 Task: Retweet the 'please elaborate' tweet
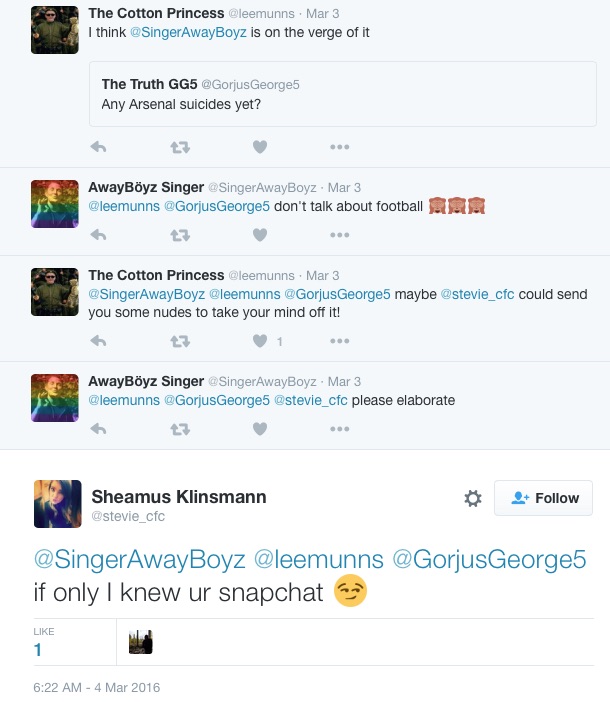pyautogui.click(x=180, y=429)
